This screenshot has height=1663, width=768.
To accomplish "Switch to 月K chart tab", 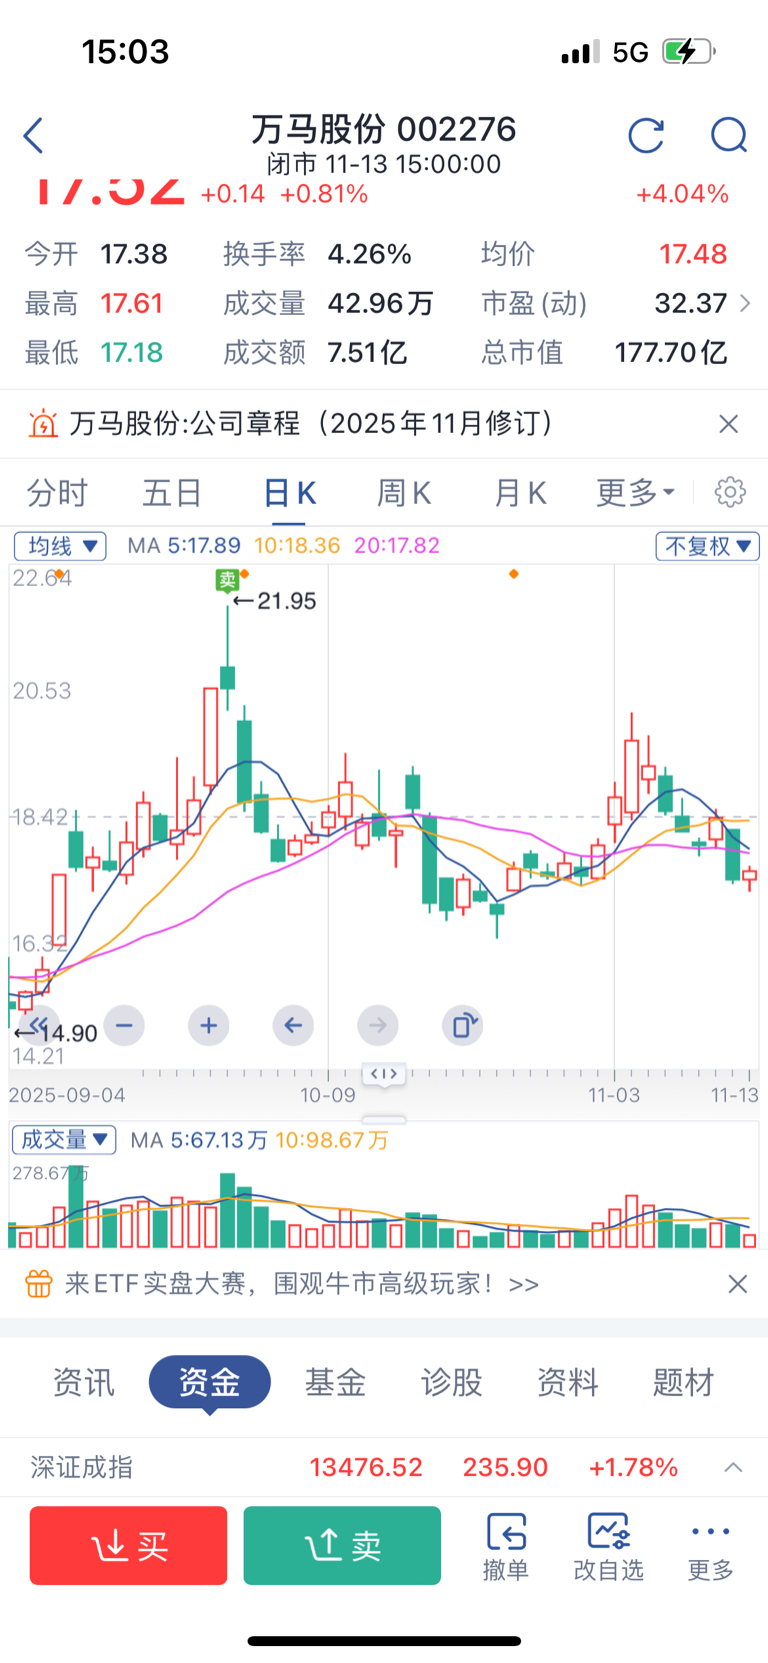I will pos(520,492).
